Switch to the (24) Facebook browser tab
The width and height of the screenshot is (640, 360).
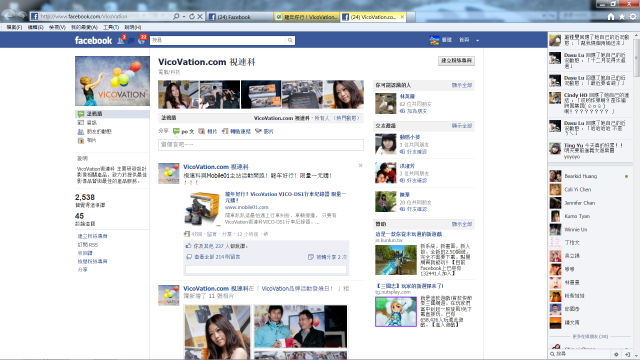(240, 17)
